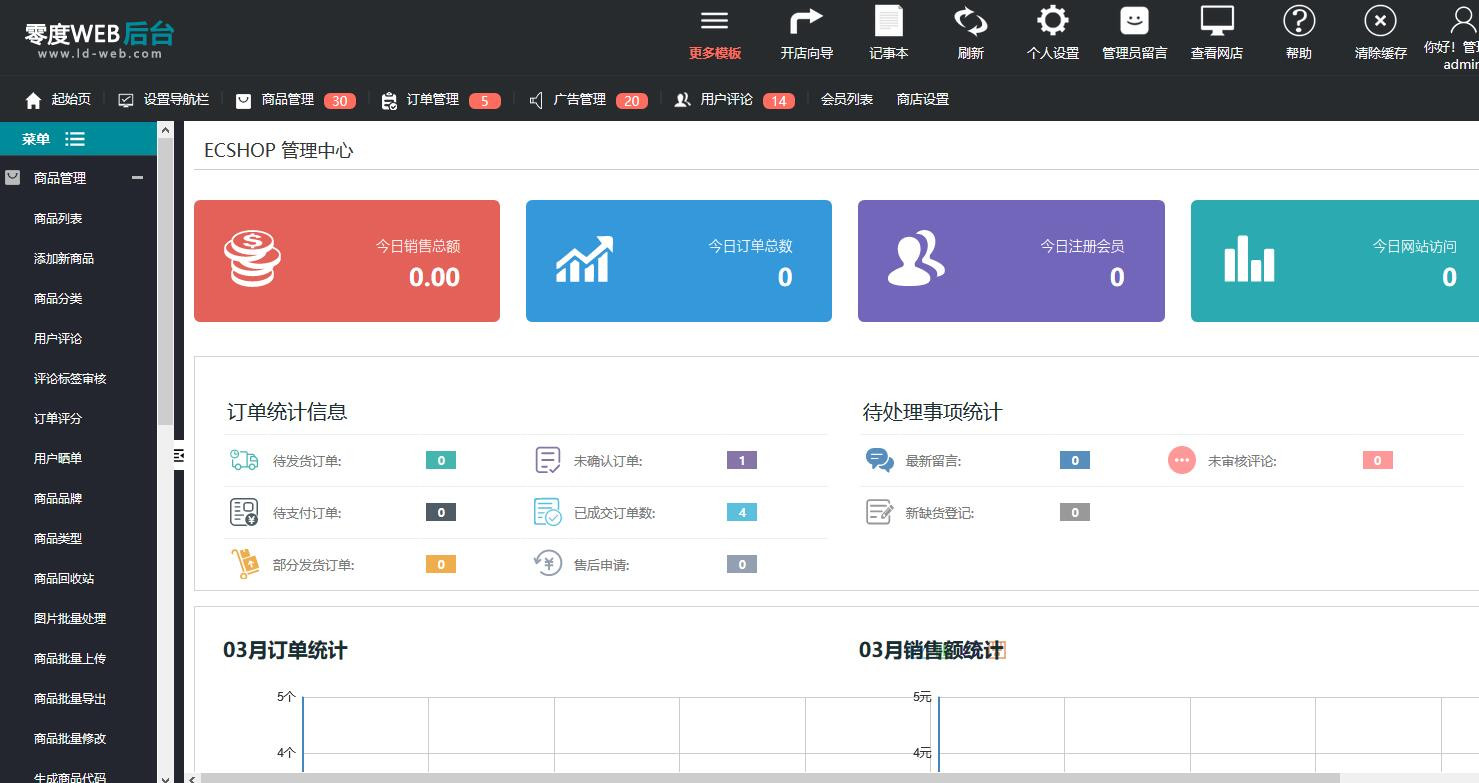This screenshot has height=783, width=1479.
Task: Click the 未确认订单 purple count badge
Action: coord(741,461)
